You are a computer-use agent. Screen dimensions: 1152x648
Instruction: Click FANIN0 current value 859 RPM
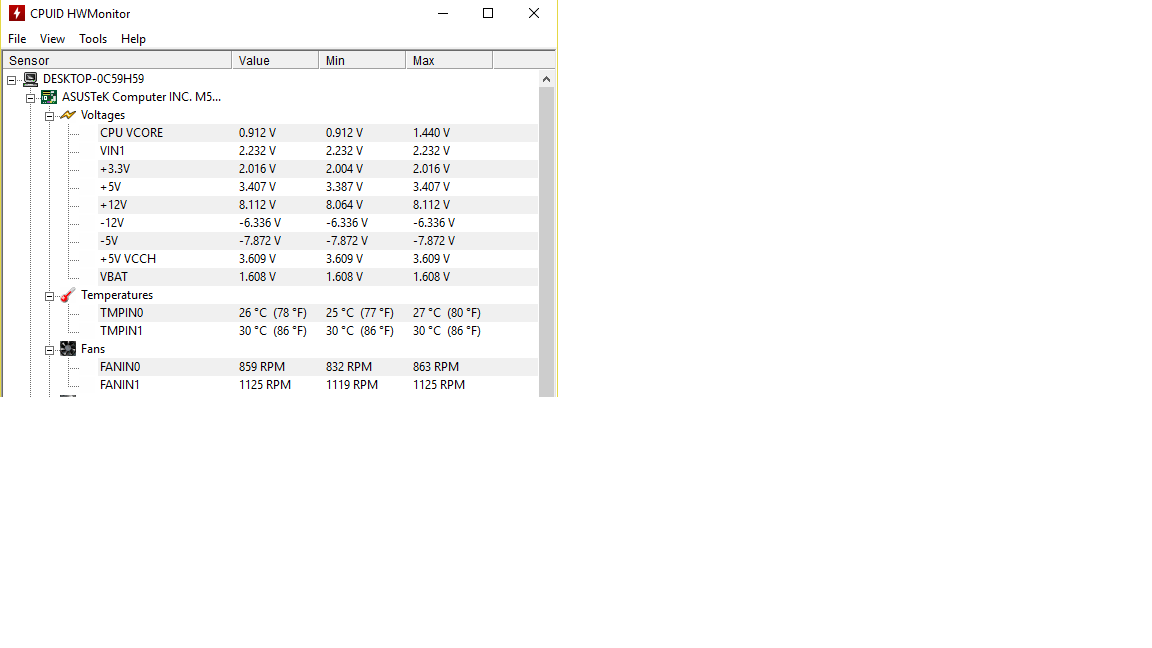(262, 367)
